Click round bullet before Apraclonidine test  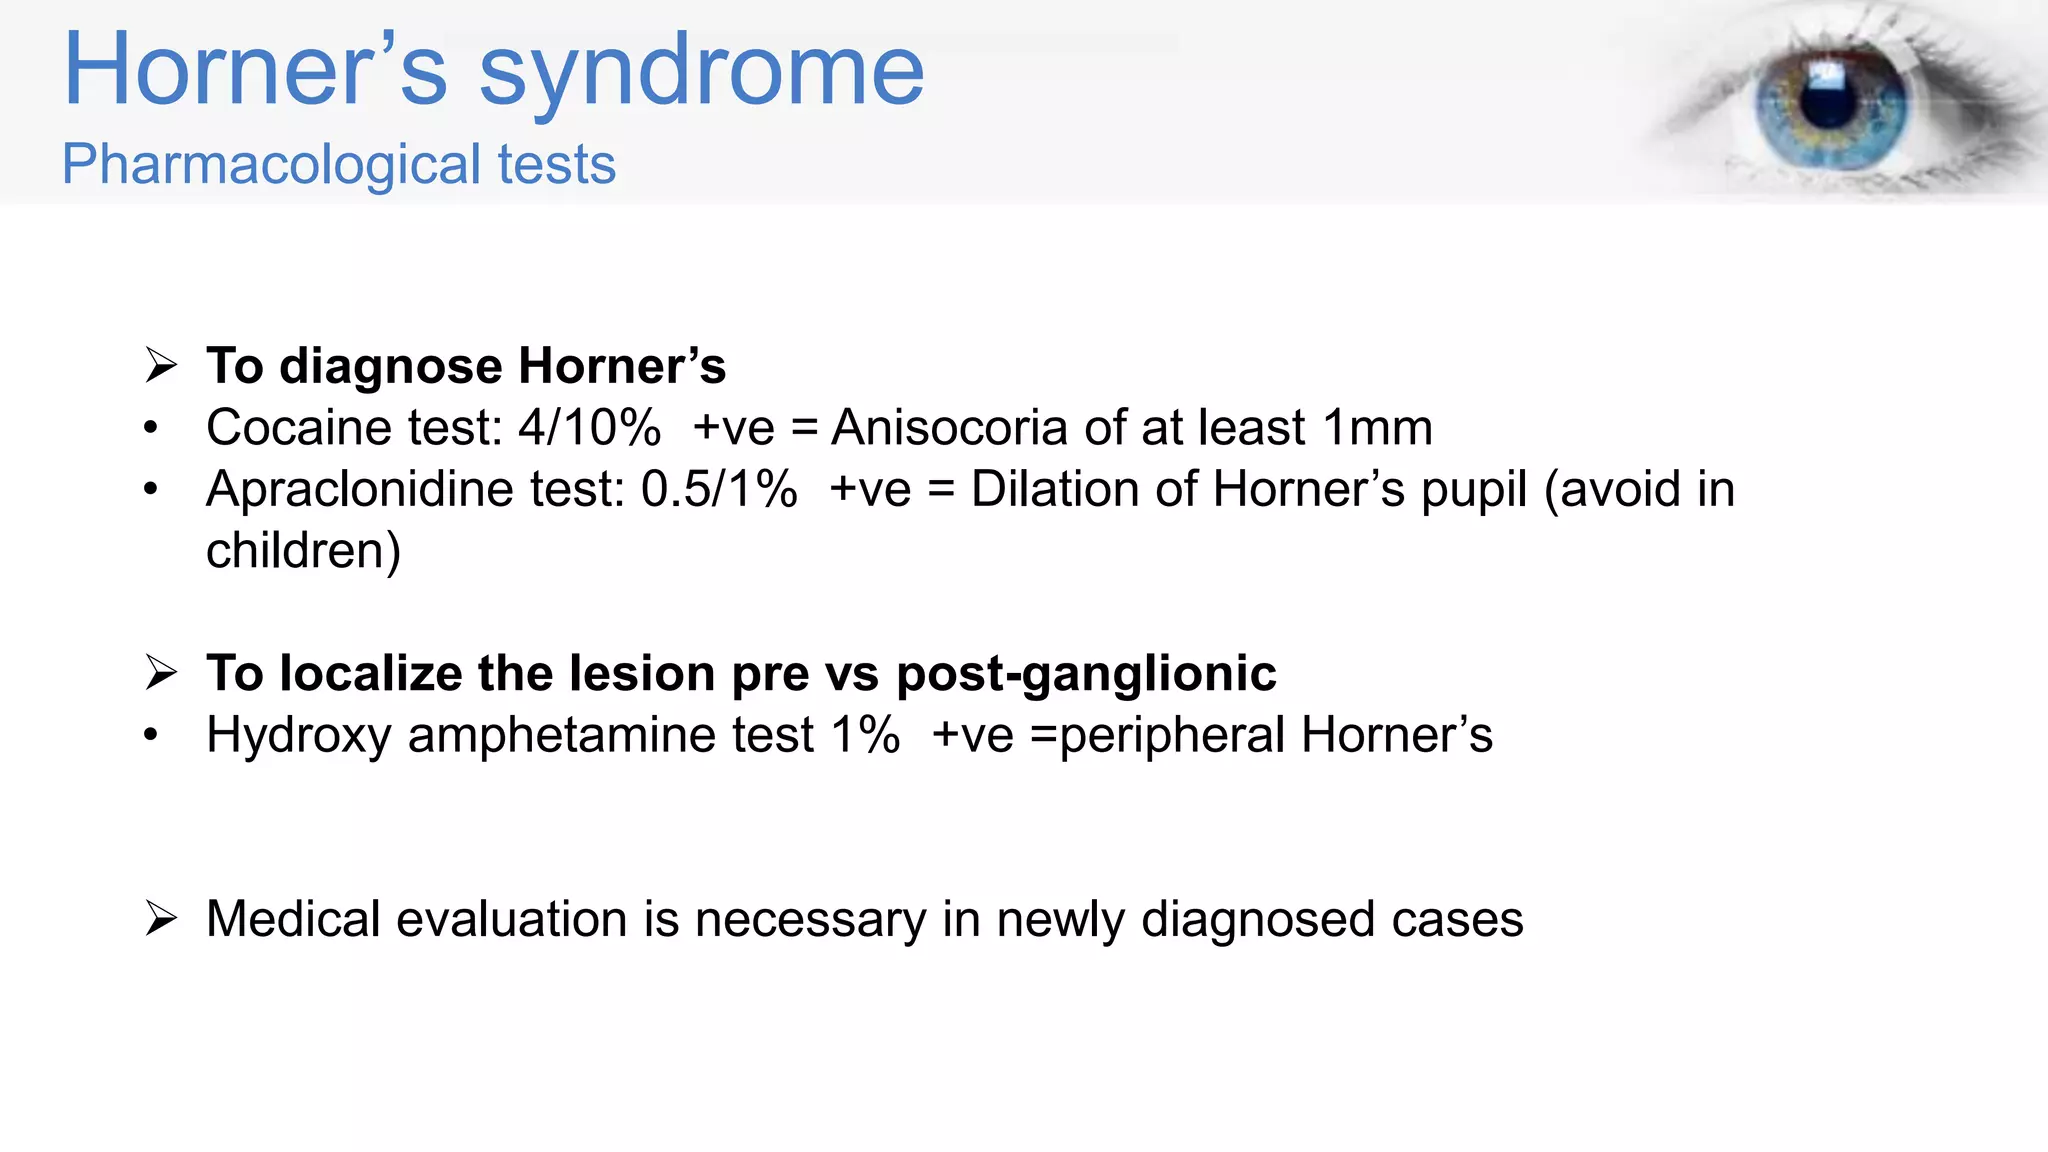click(x=151, y=490)
